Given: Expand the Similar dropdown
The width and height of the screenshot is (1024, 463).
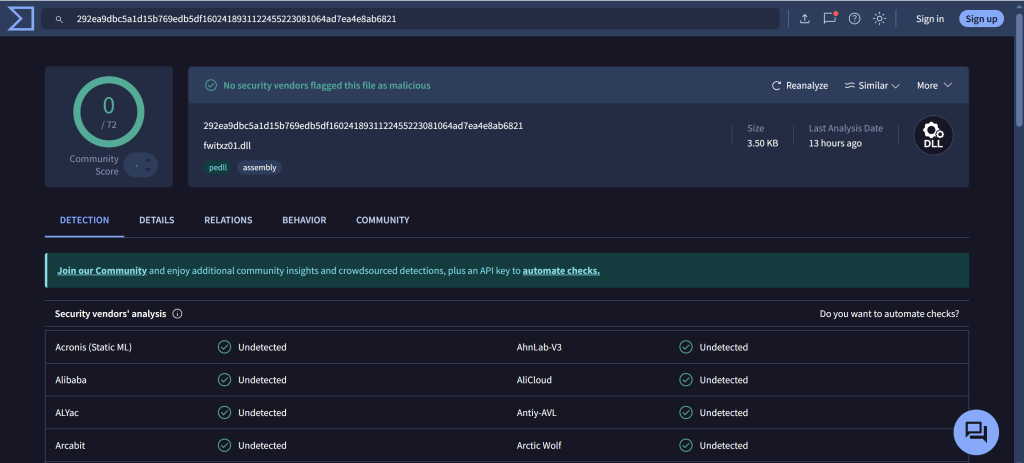Looking at the screenshot, I should pos(872,86).
